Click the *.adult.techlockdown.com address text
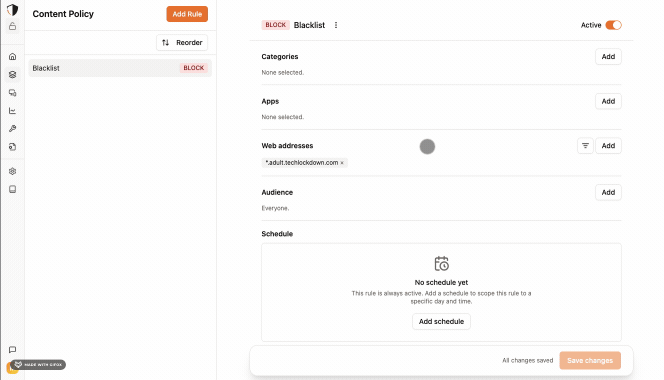The width and height of the screenshot is (664, 380). (x=302, y=163)
